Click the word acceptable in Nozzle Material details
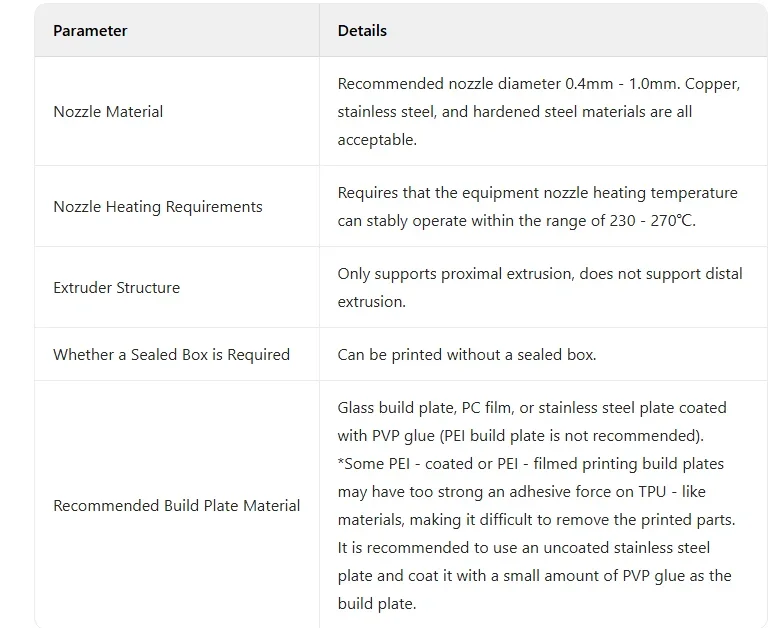The height and width of the screenshot is (628, 772). pos(377,140)
